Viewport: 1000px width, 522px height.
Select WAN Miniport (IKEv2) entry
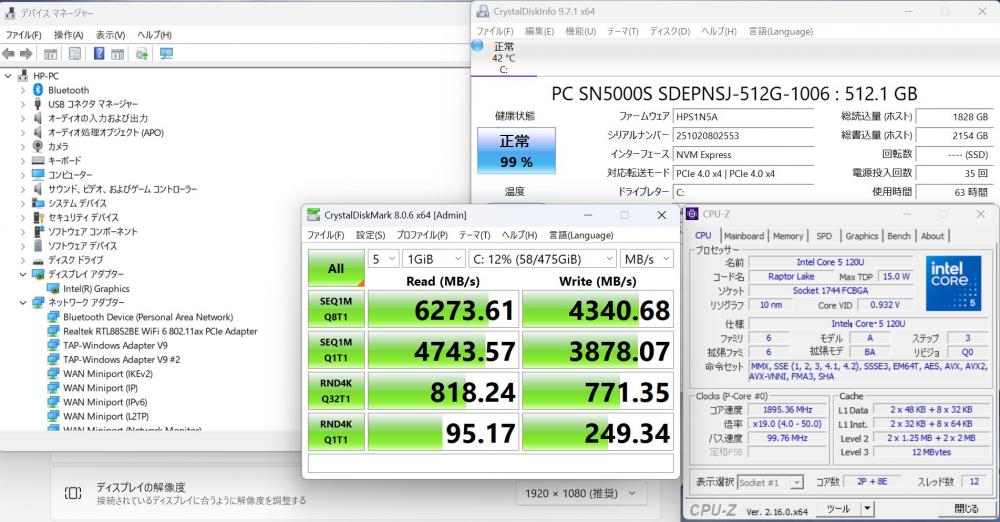[107, 374]
